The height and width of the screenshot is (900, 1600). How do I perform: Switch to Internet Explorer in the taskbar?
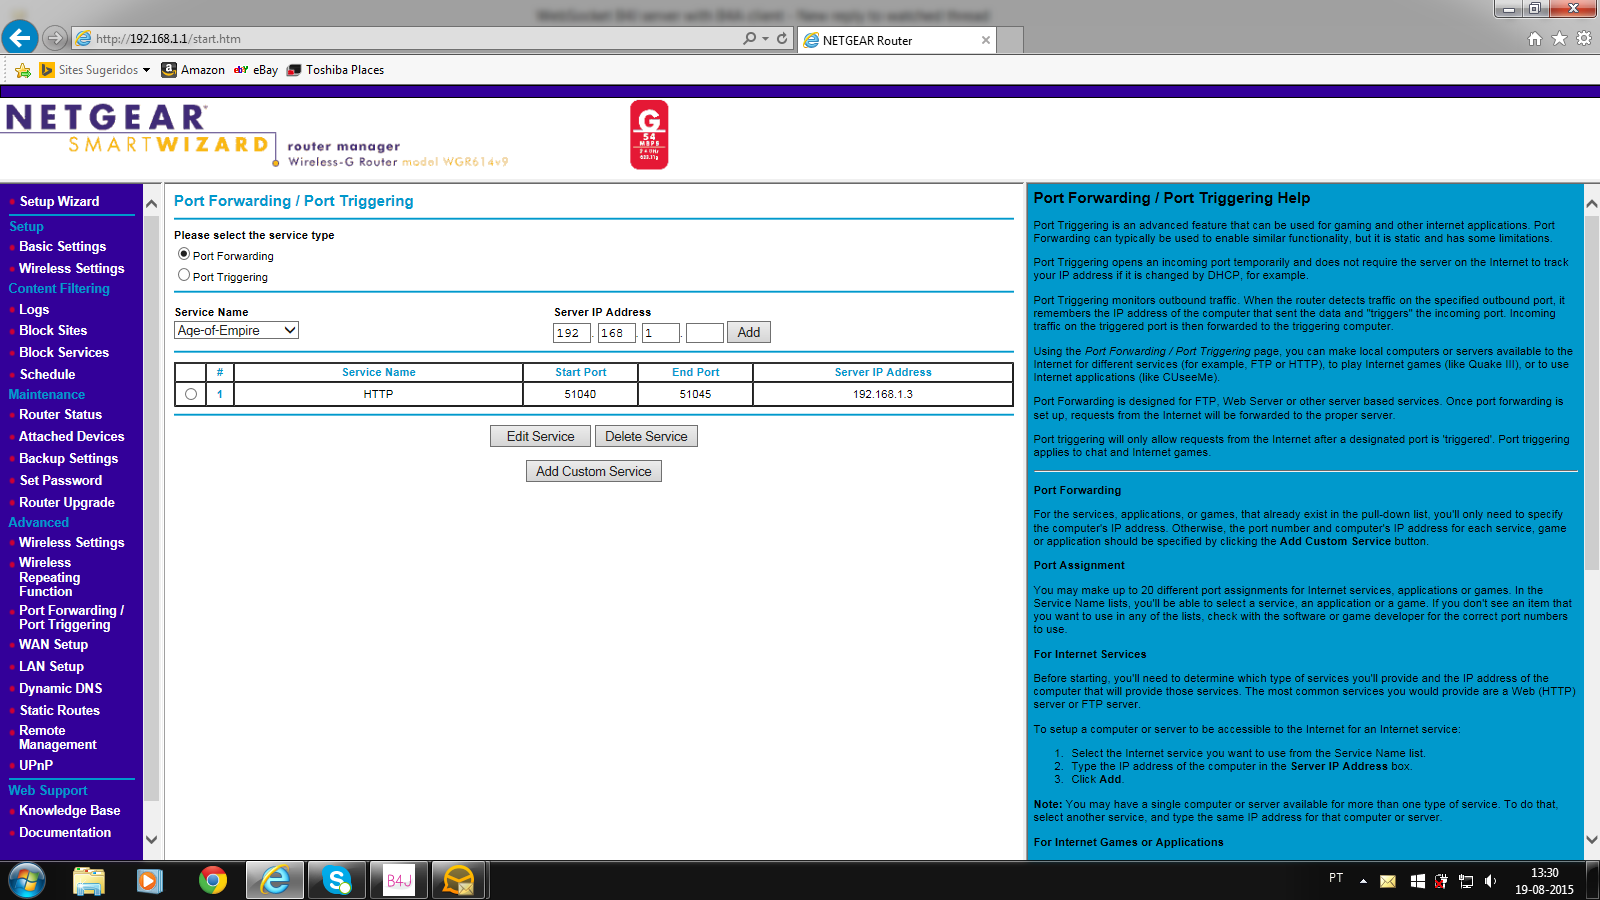point(275,880)
